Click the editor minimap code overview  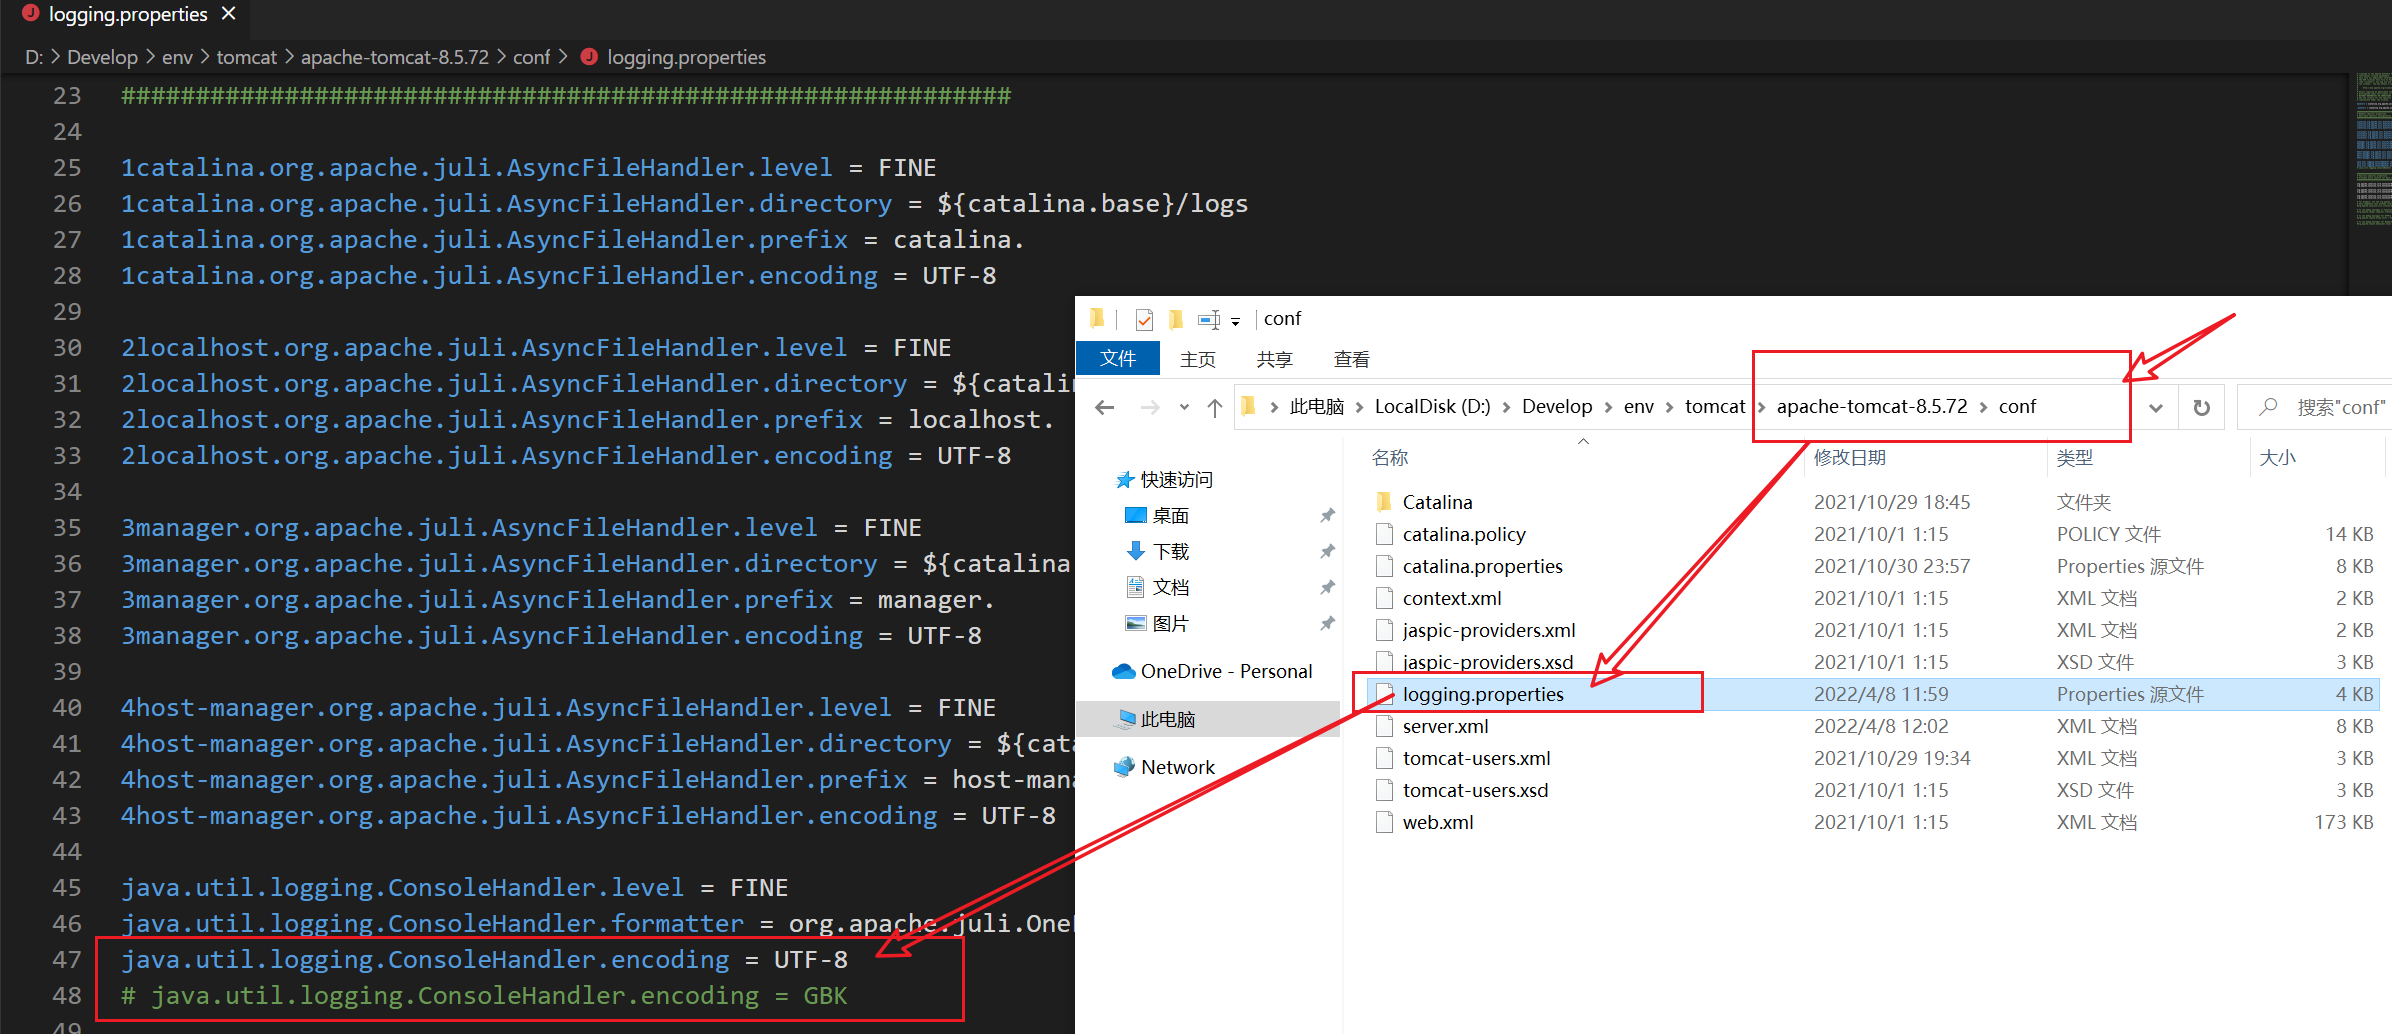point(2372,150)
